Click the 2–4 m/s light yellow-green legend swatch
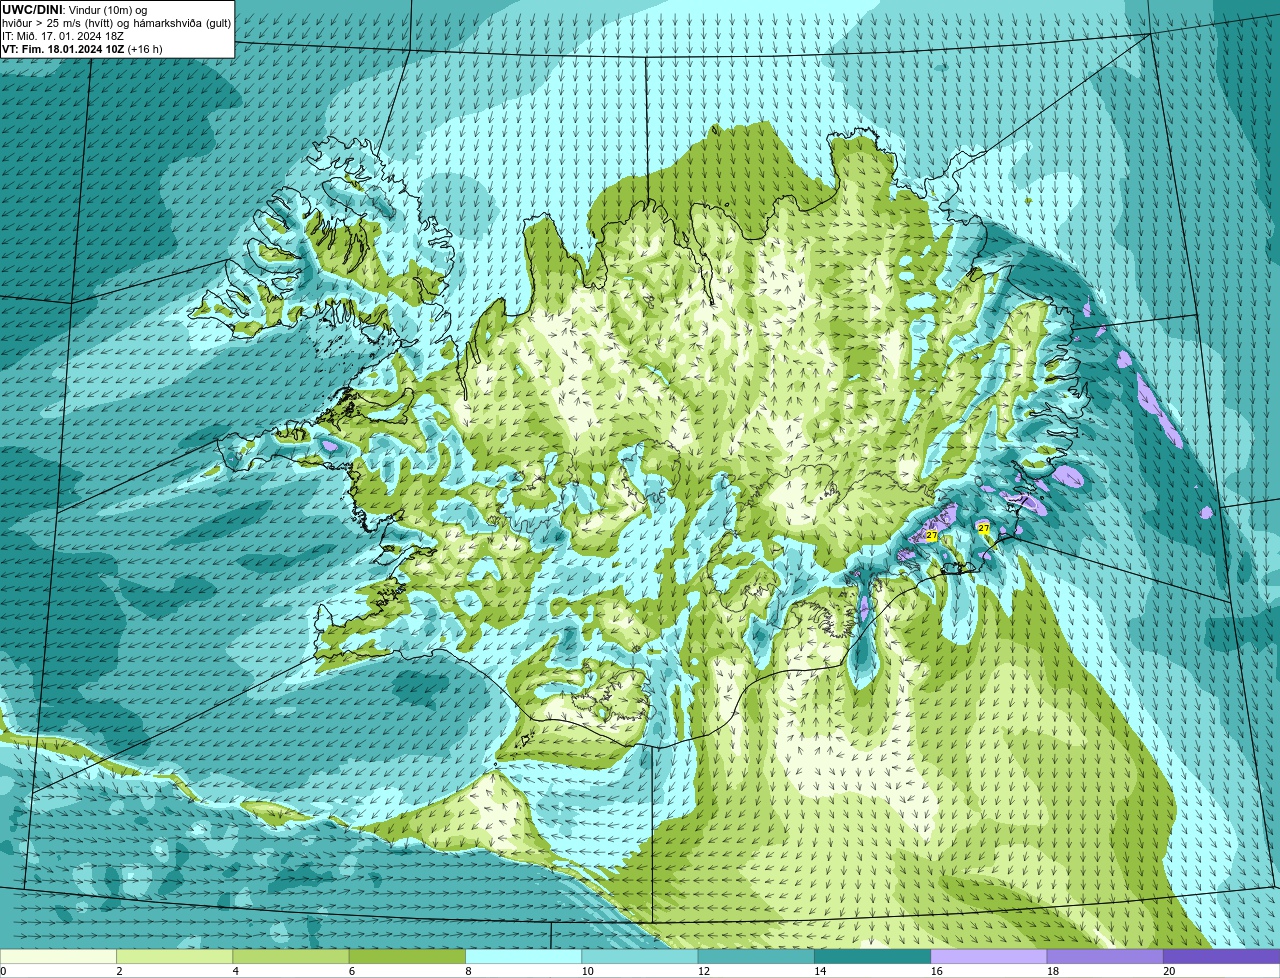This screenshot has width=1280, height=978. click(174, 956)
